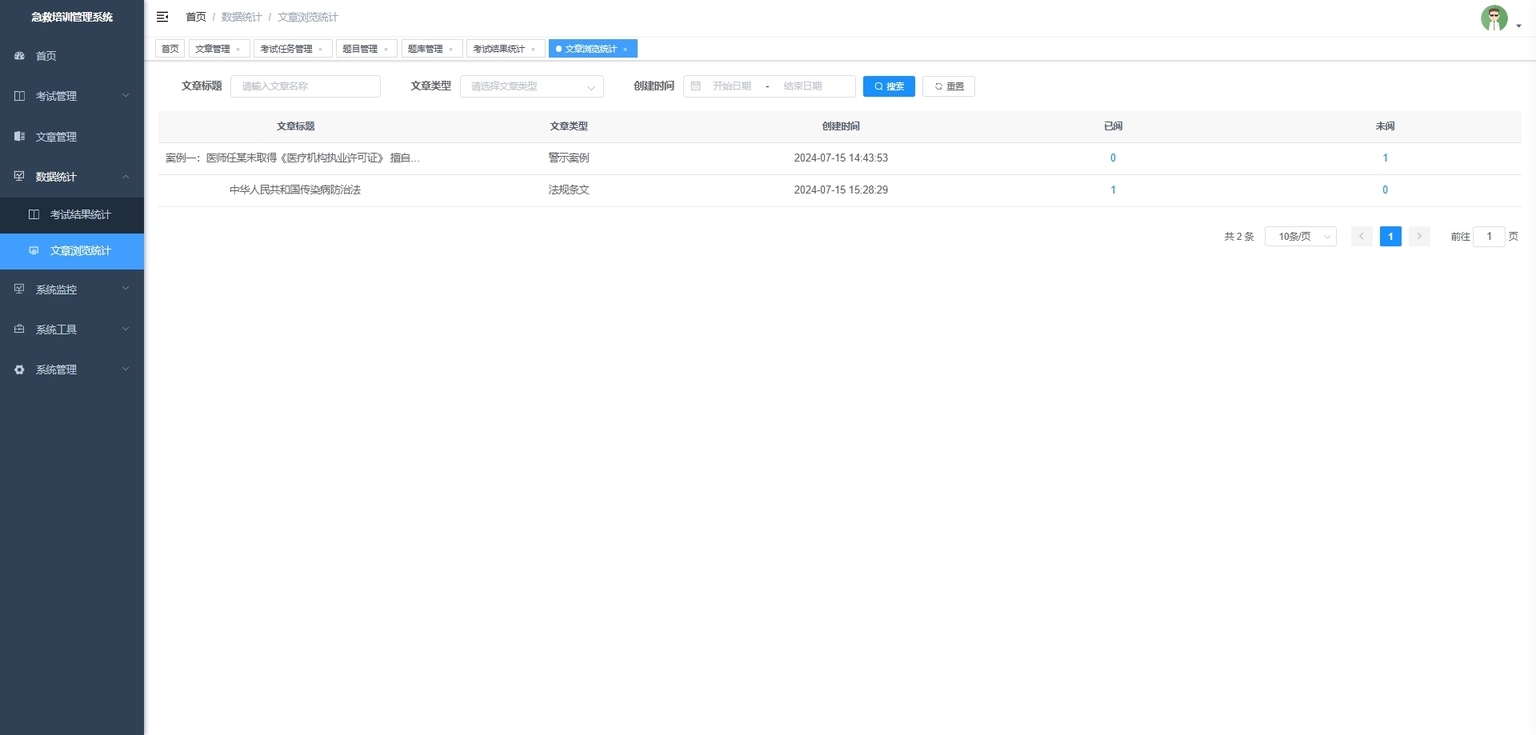Image resolution: width=1536 pixels, height=735 pixels.
Task: Click the user avatar in top right
Action: point(1493,18)
